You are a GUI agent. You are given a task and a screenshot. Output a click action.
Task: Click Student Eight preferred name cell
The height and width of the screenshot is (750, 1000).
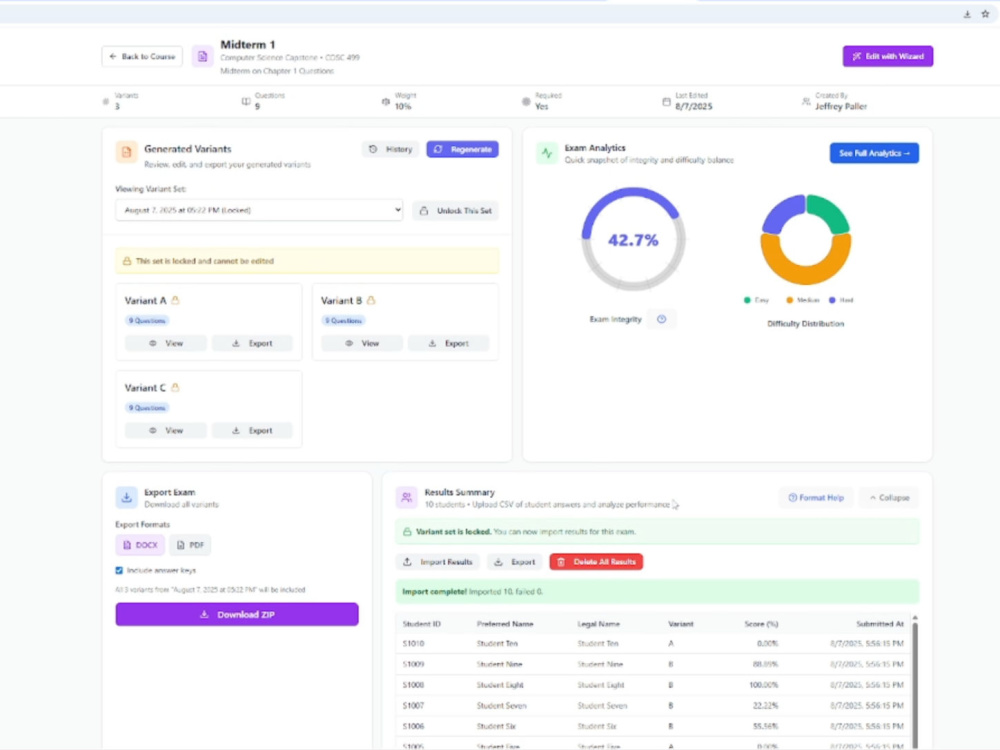500,685
